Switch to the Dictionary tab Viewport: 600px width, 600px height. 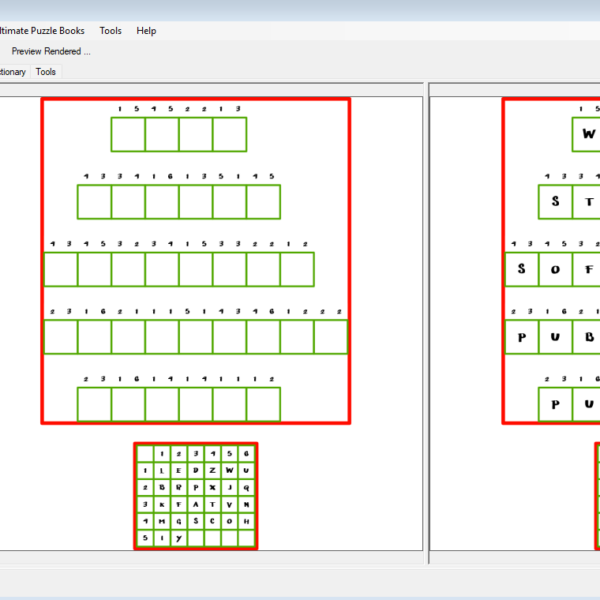point(12,72)
